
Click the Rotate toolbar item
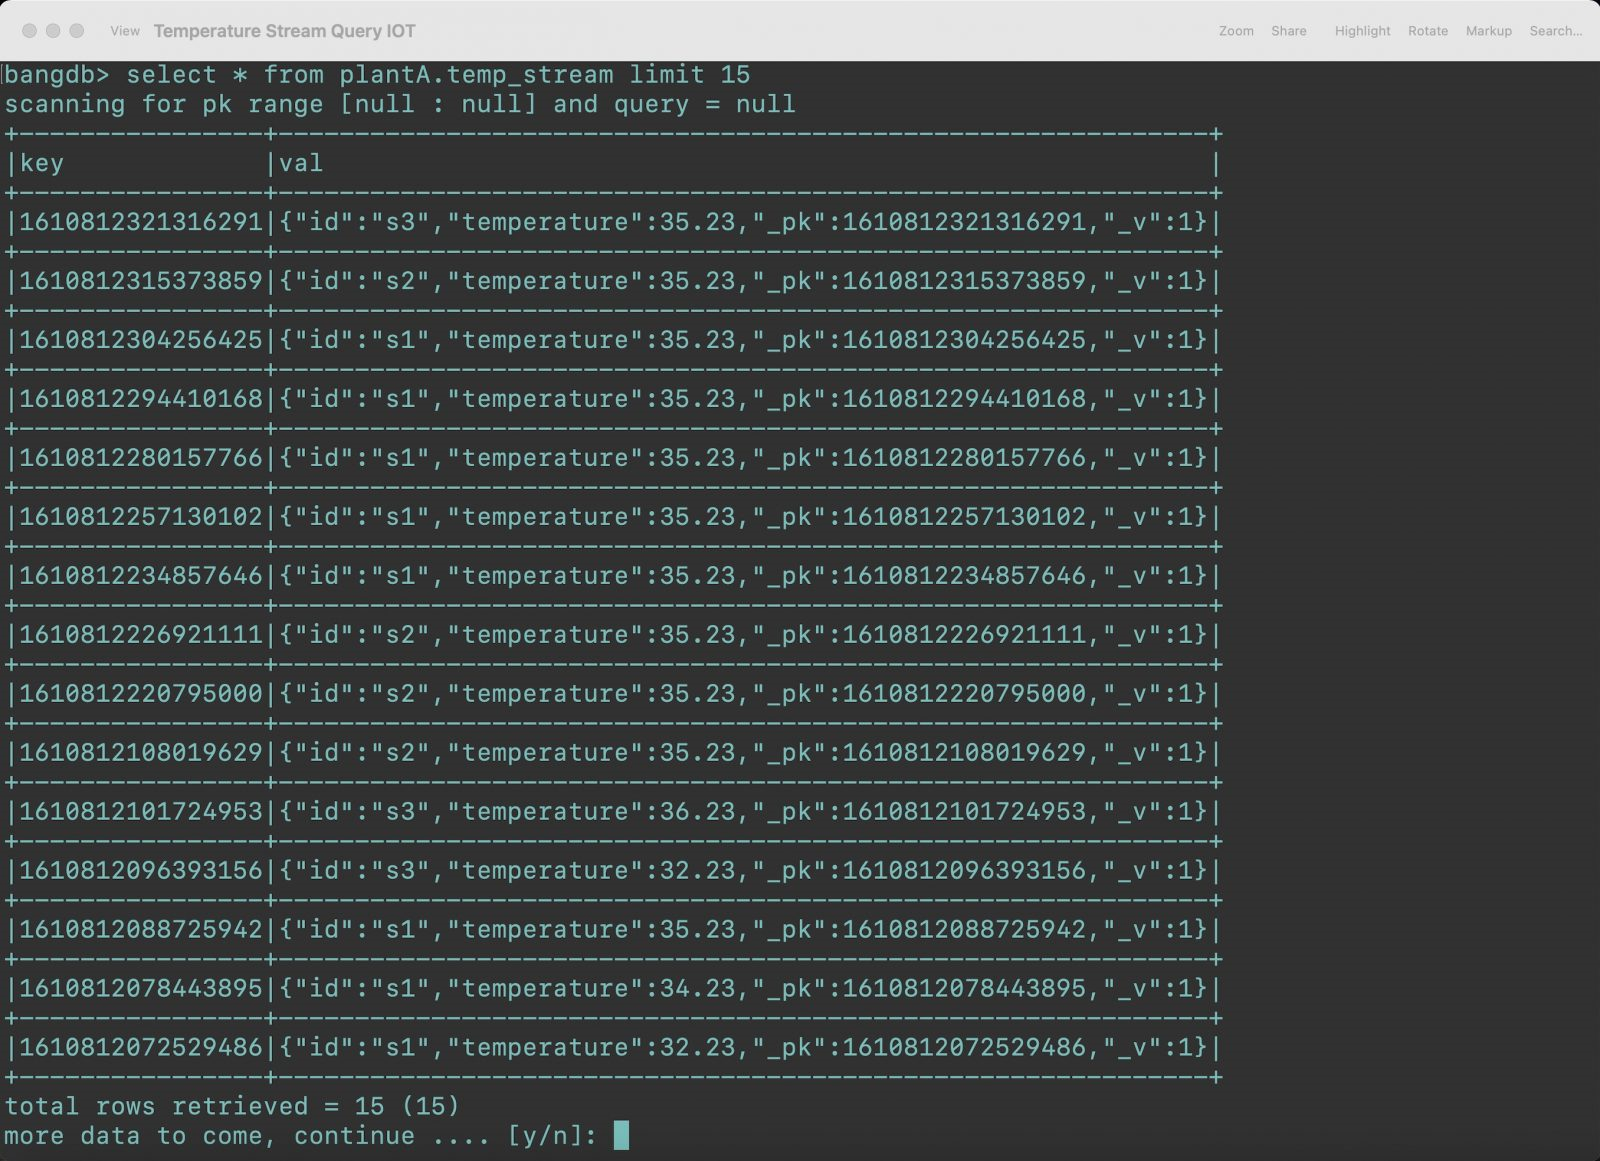point(1428,31)
